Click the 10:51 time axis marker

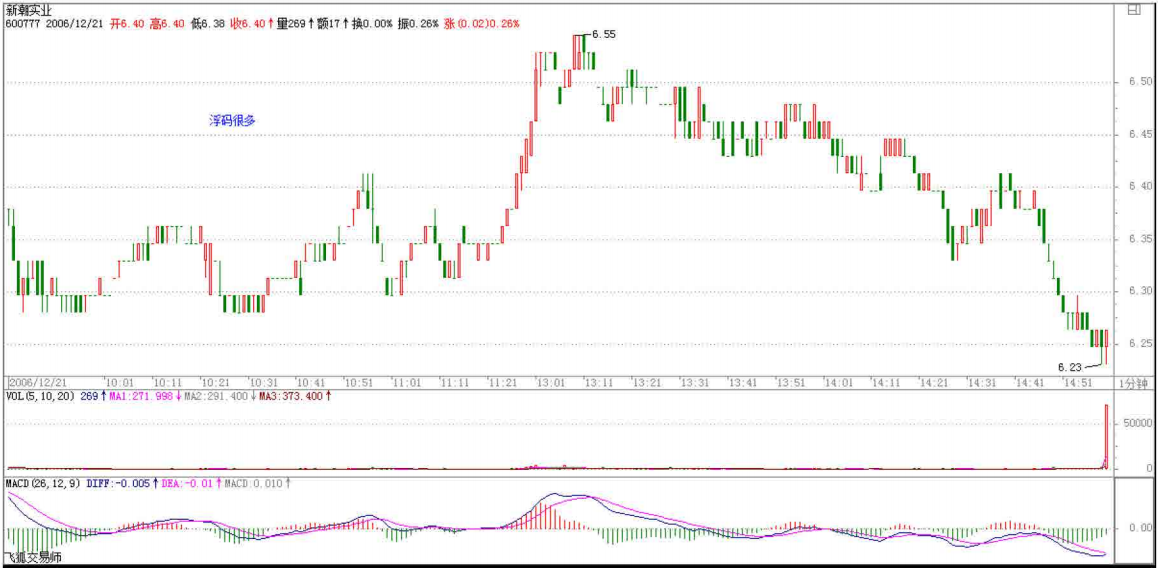coord(359,383)
